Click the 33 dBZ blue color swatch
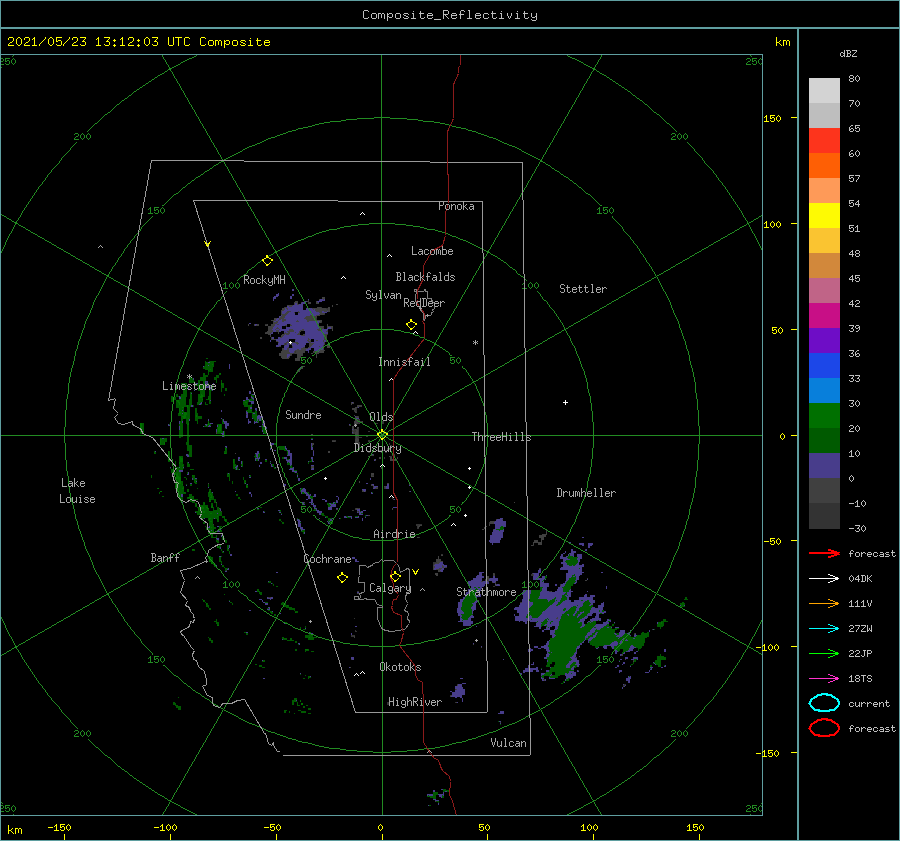This screenshot has height=841, width=900. [x=824, y=390]
